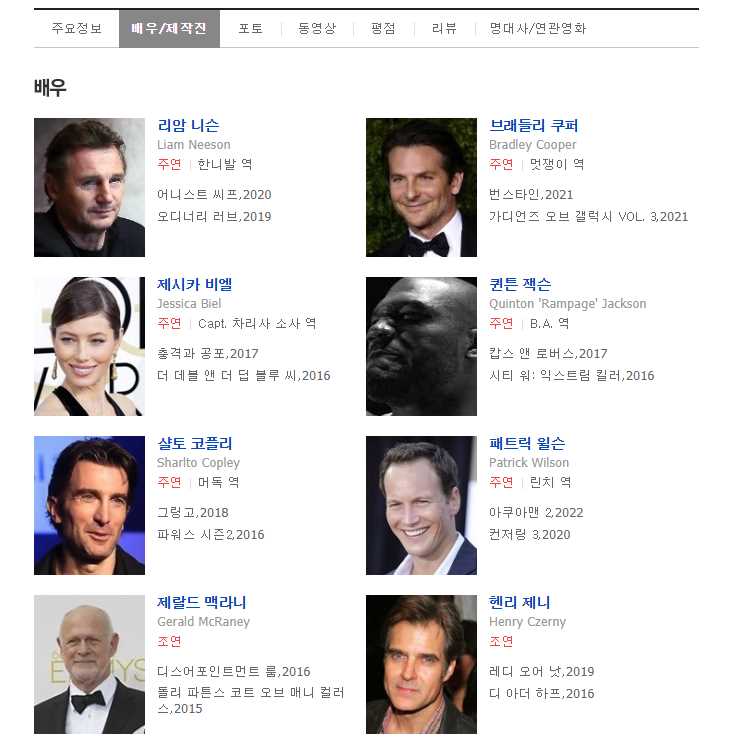Open the 브래들리 쿠퍼 profile link
The width and height of the screenshot is (729, 752).
tap(533, 126)
